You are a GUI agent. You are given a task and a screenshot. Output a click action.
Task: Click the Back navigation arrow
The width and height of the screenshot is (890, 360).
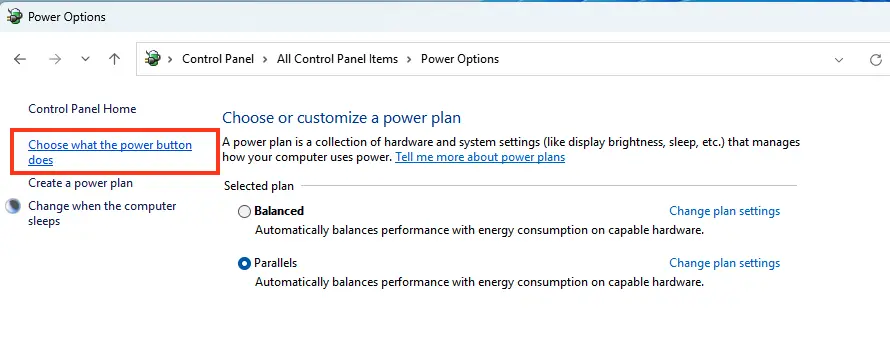click(20, 59)
